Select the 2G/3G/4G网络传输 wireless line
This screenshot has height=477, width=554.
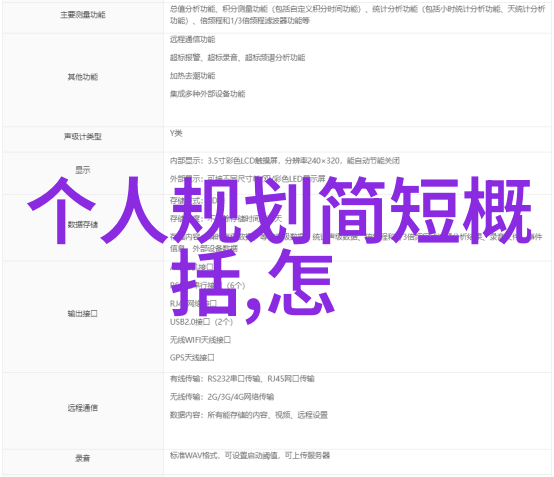222,397
